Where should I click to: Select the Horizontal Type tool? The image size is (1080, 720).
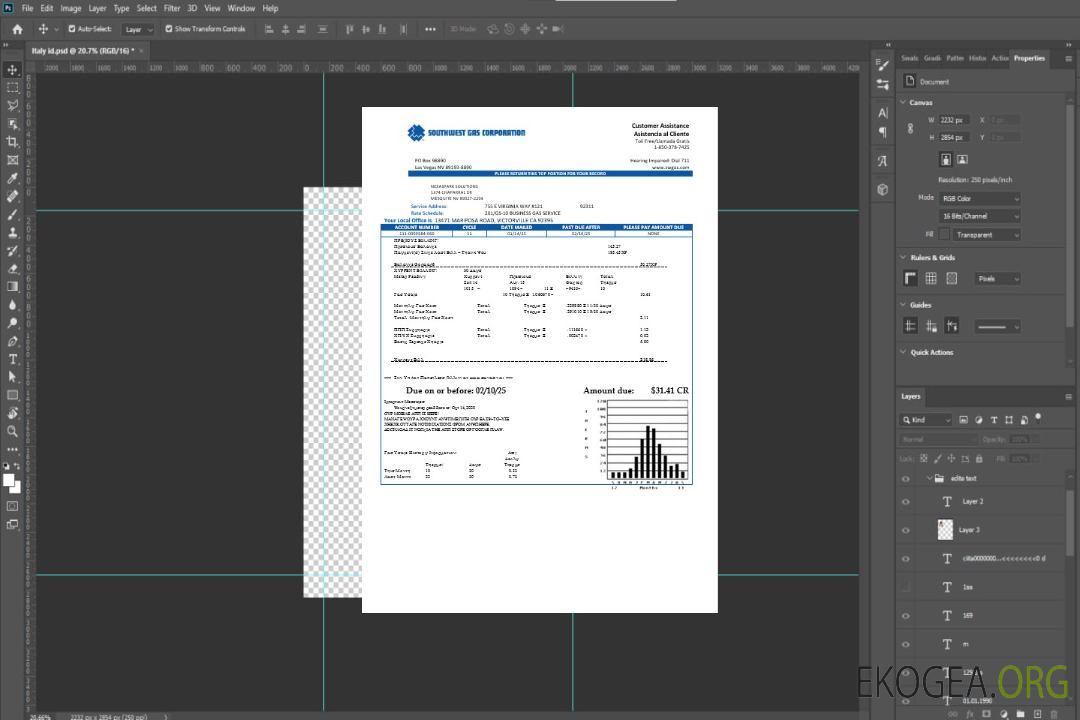(12, 359)
